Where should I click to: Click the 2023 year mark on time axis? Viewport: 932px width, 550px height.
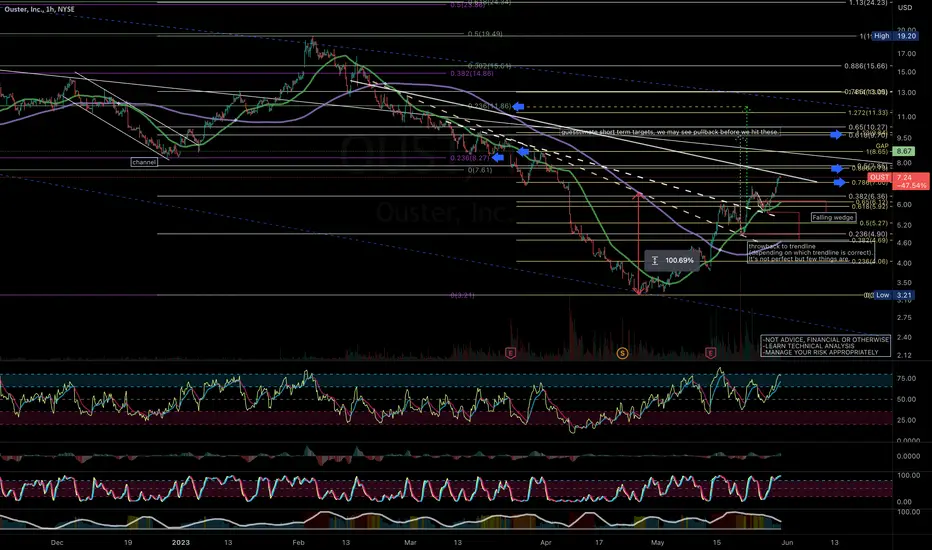(x=181, y=542)
